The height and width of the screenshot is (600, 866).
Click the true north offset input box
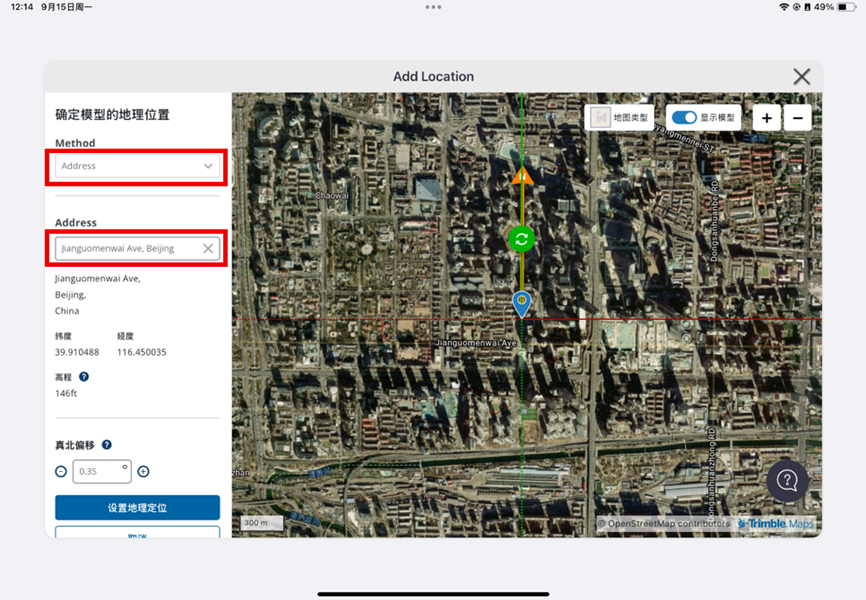pyautogui.click(x=100, y=472)
